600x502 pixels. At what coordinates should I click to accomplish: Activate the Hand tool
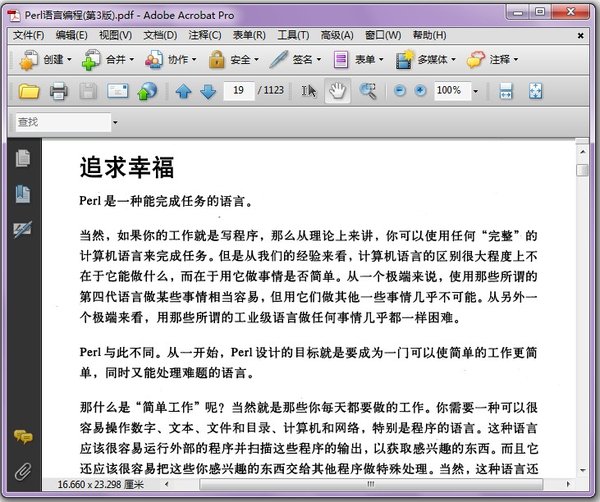338,91
